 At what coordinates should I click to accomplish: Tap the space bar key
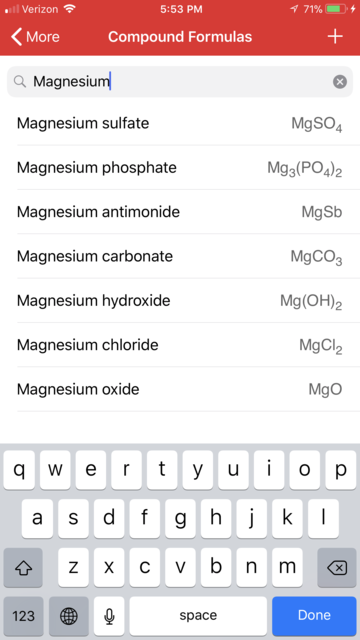[x=198, y=616]
